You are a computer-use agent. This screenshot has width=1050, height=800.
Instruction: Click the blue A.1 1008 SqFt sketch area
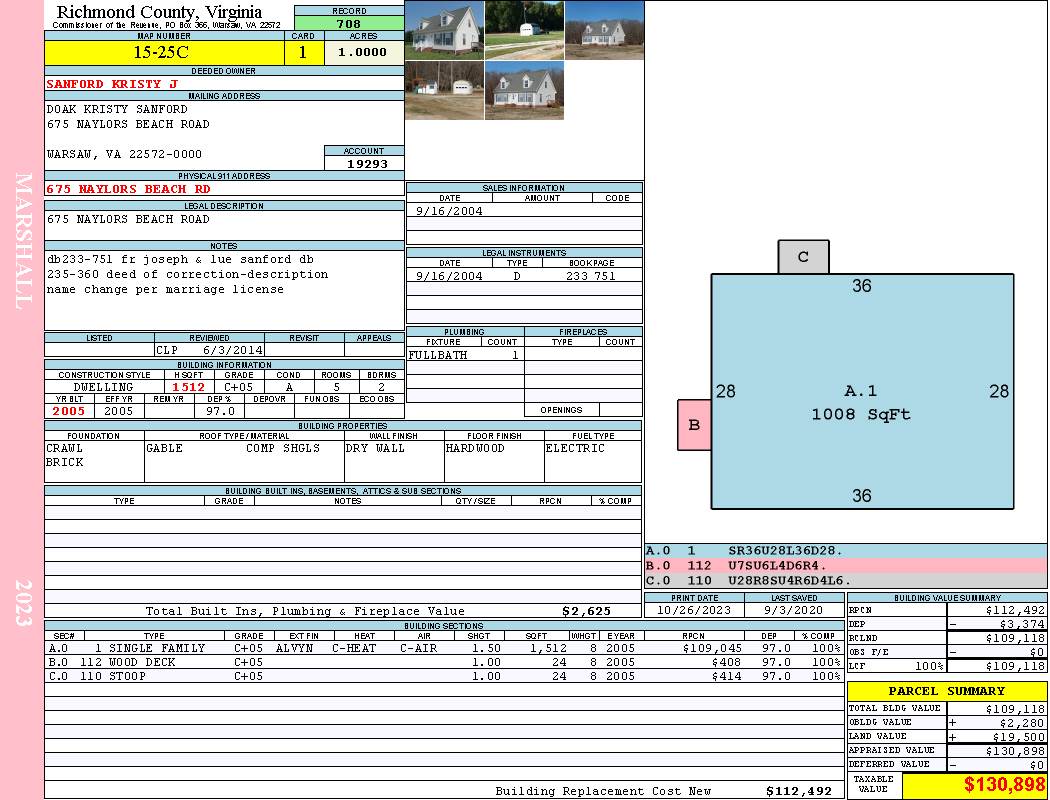tap(861, 400)
